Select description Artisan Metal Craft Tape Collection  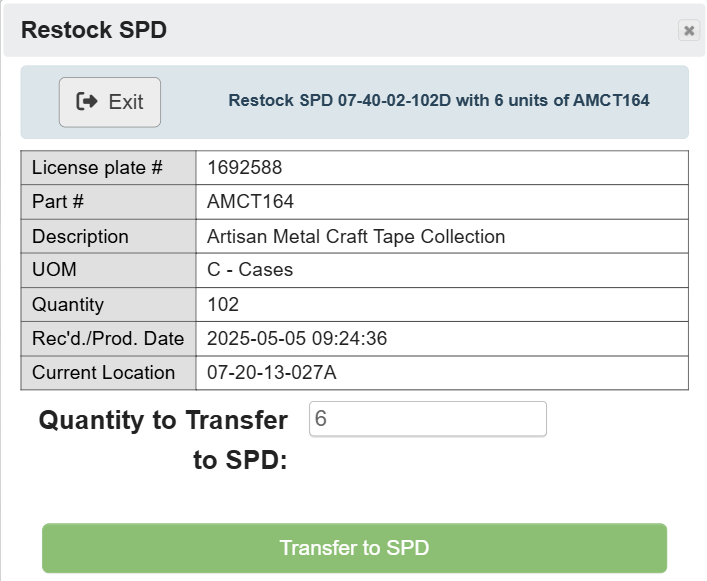[356, 237]
